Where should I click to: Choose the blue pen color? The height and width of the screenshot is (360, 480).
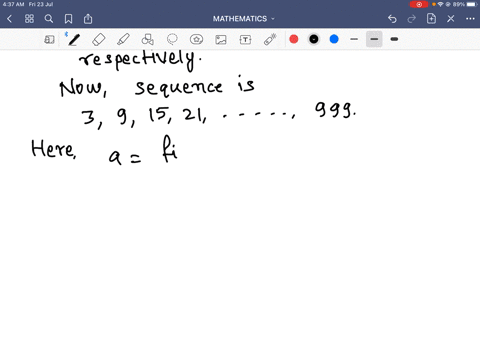click(x=334, y=39)
